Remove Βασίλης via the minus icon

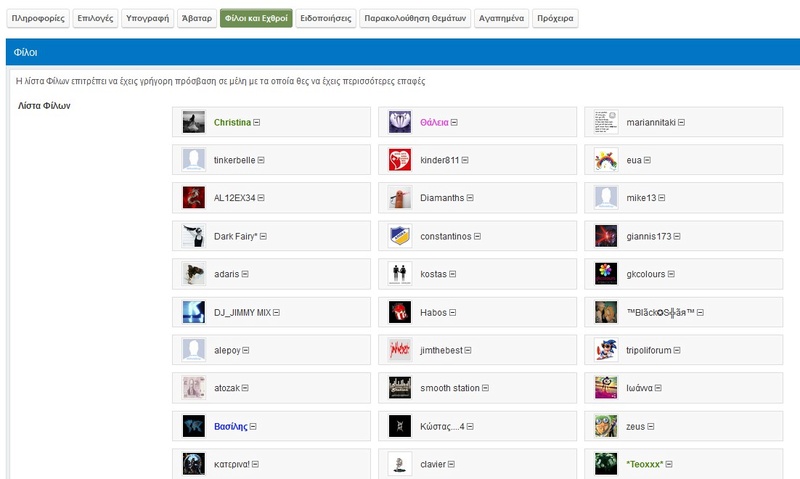(254, 426)
